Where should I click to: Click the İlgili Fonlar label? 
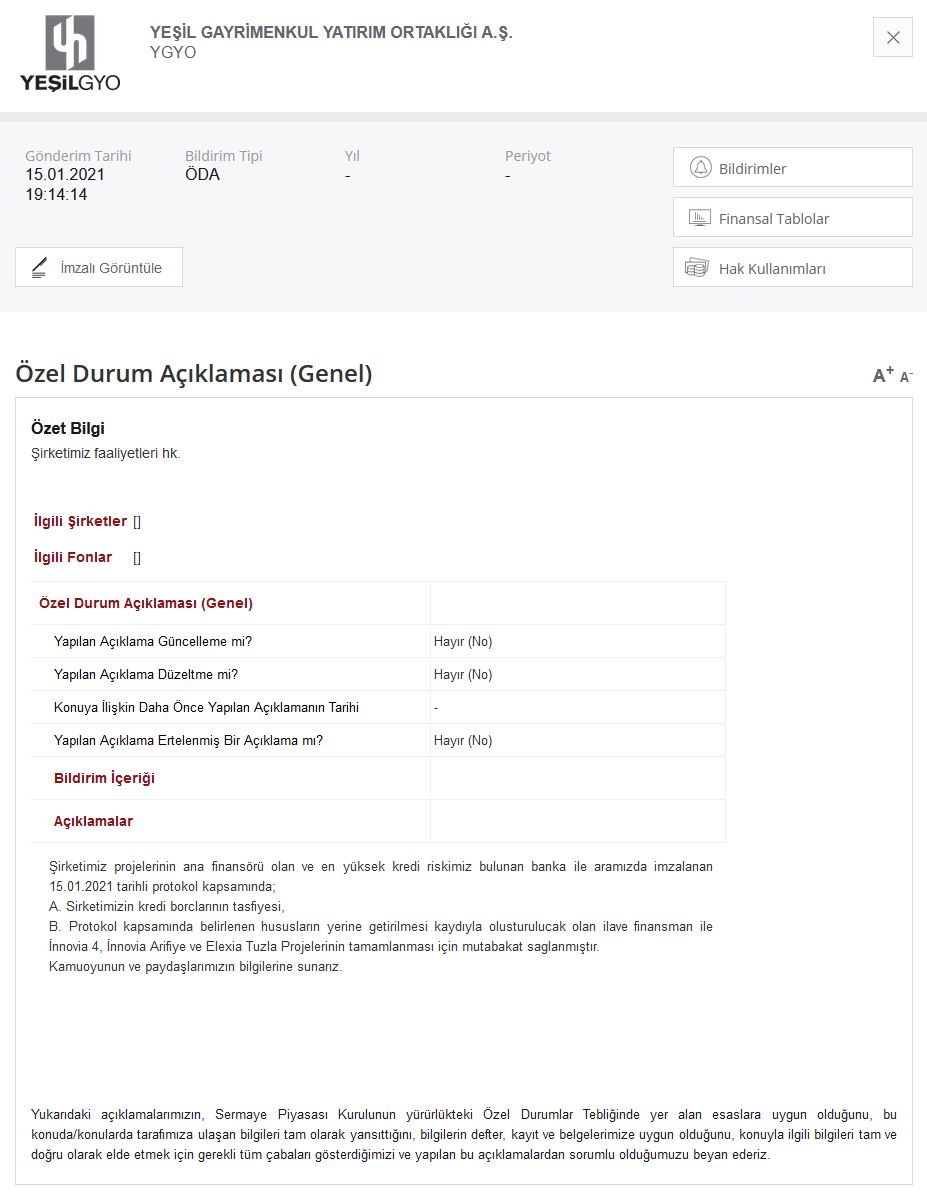(73, 557)
